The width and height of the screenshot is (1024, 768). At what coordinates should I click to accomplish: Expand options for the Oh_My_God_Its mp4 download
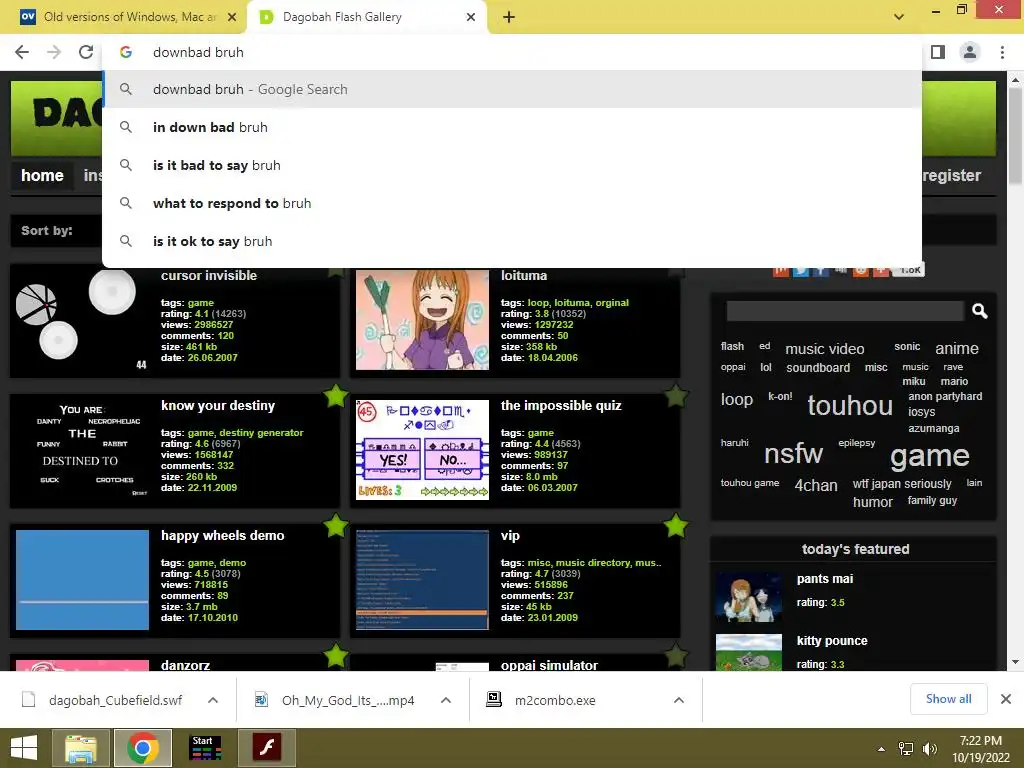(x=446, y=700)
